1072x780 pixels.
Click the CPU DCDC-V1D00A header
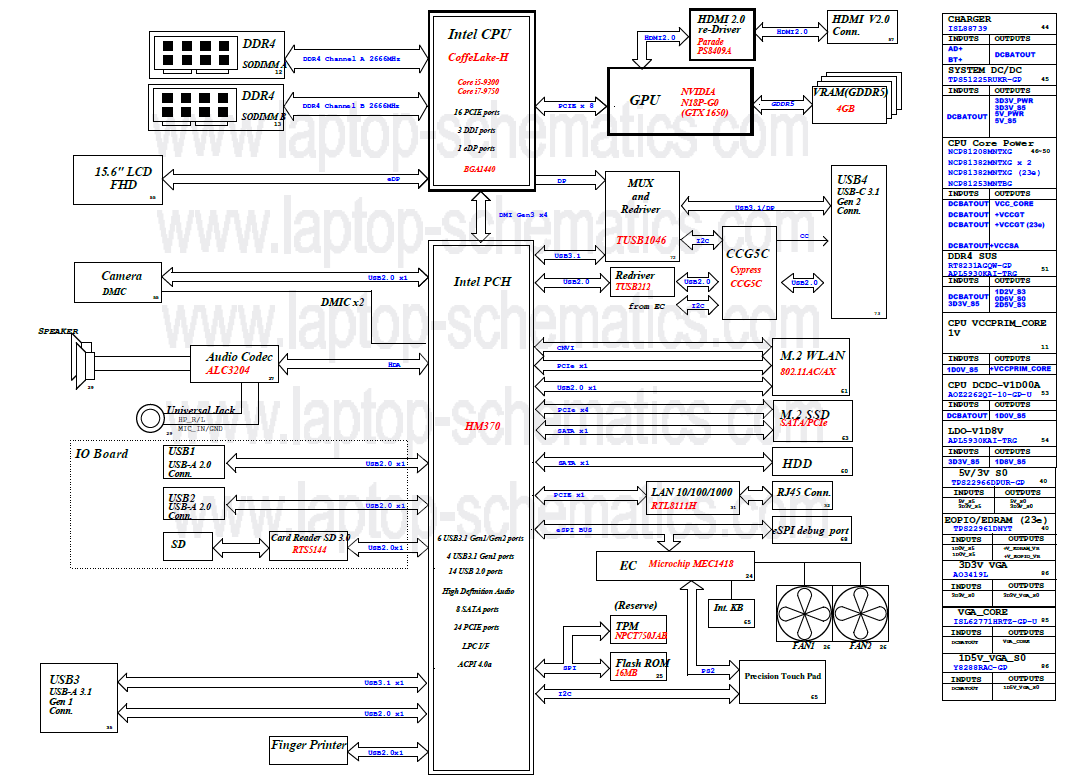point(999,389)
